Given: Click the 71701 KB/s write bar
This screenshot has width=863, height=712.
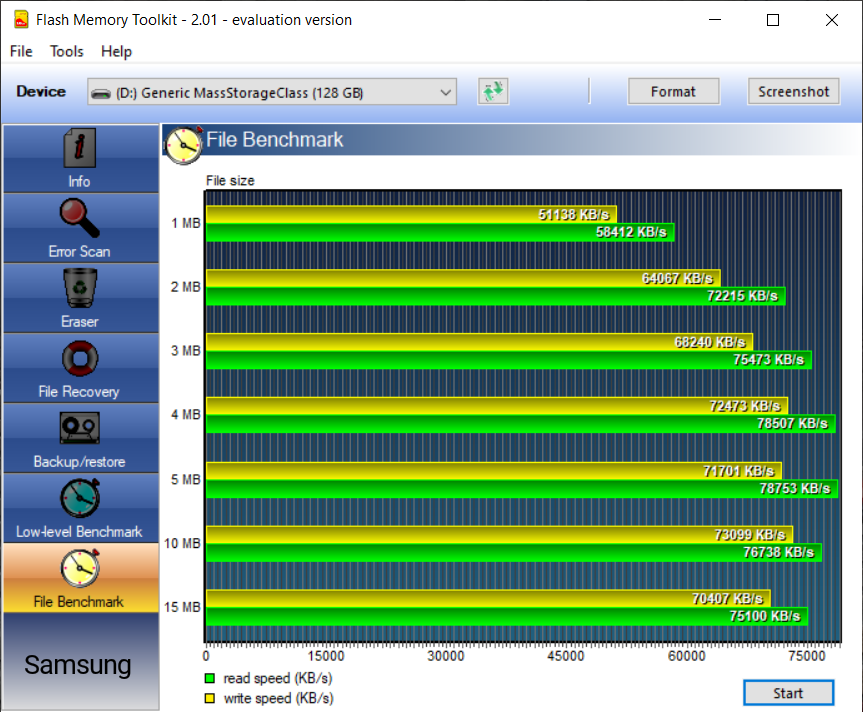Looking at the screenshot, I should click(494, 471).
